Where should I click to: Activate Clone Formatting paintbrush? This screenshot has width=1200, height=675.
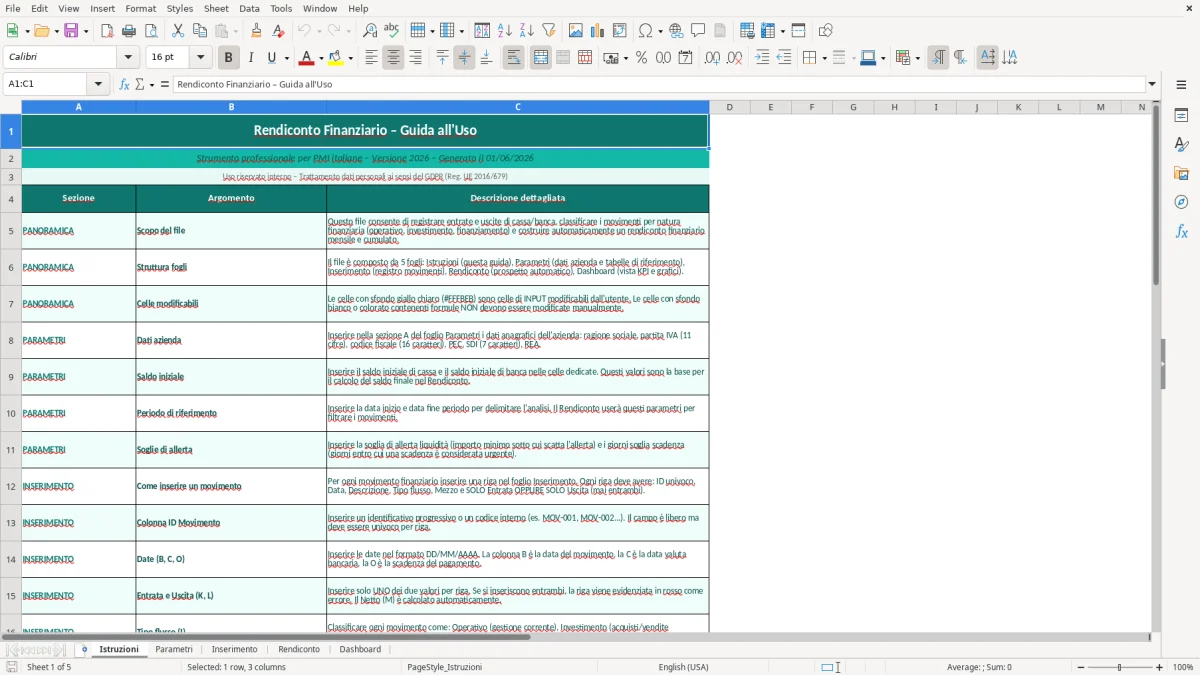257,31
